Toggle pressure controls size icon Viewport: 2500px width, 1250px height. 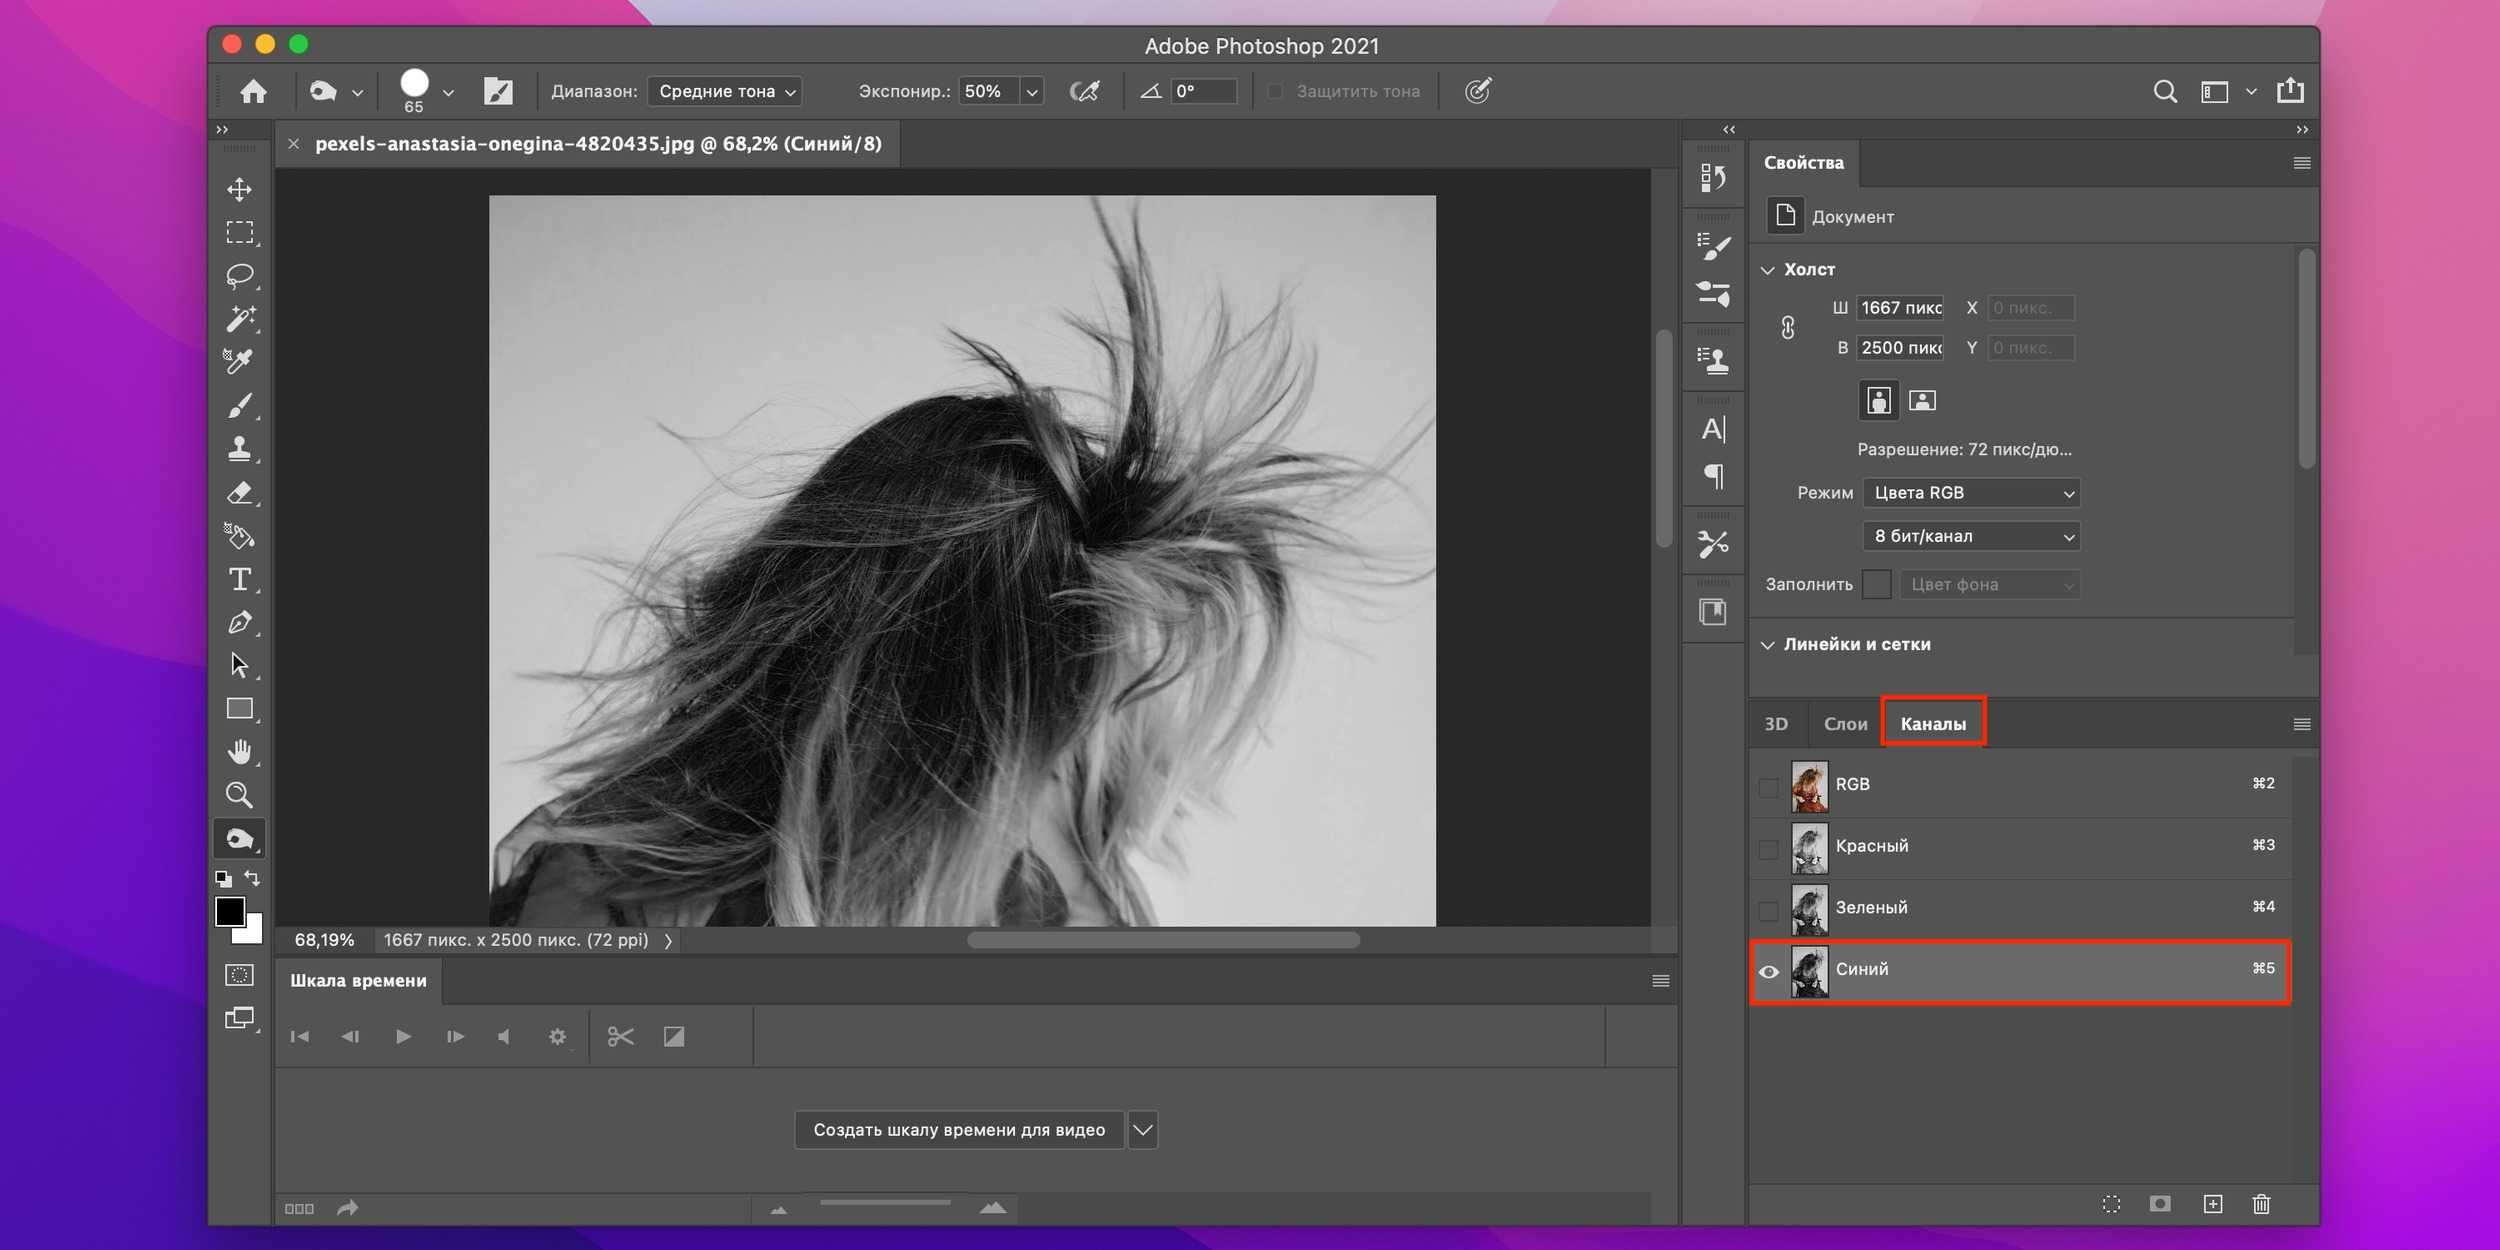pos(1478,91)
